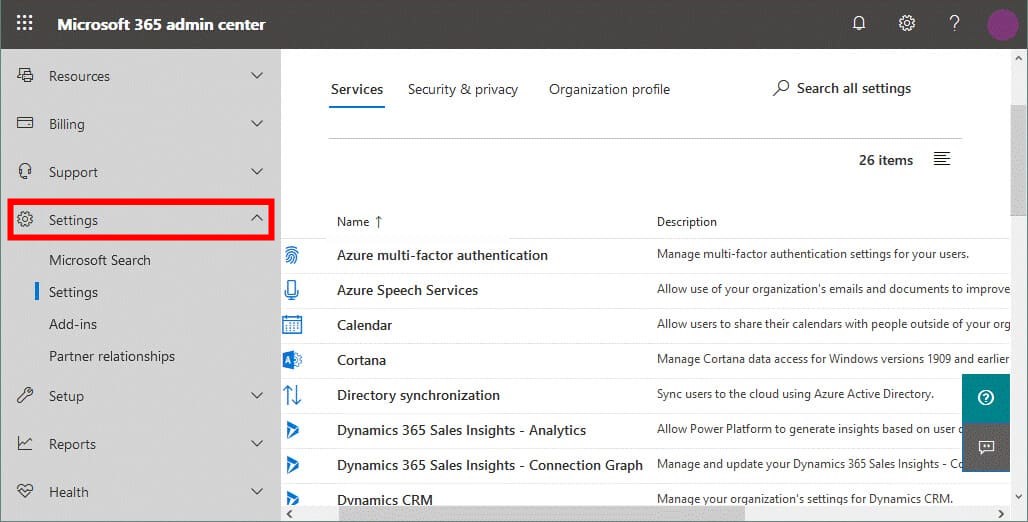Click the Azure multi-factor fingerprint icon
The width and height of the screenshot is (1028, 522).
pyautogui.click(x=292, y=255)
